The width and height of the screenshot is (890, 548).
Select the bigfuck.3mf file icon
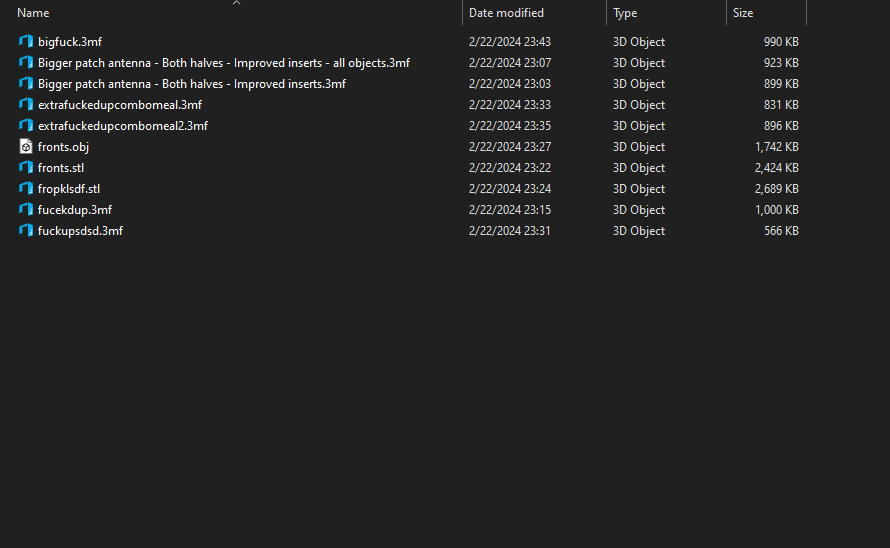click(x=26, y=41)
